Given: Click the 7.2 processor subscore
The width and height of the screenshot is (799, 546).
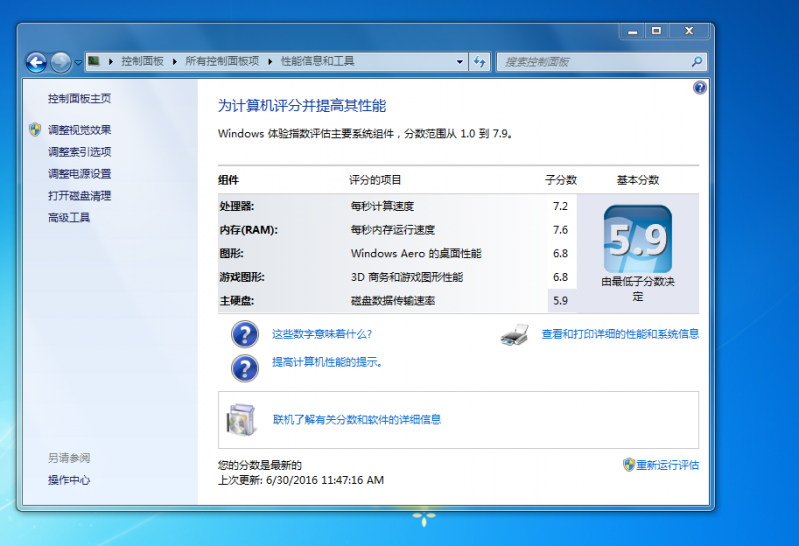Looking at the screenshot, I should pos(560,206).
